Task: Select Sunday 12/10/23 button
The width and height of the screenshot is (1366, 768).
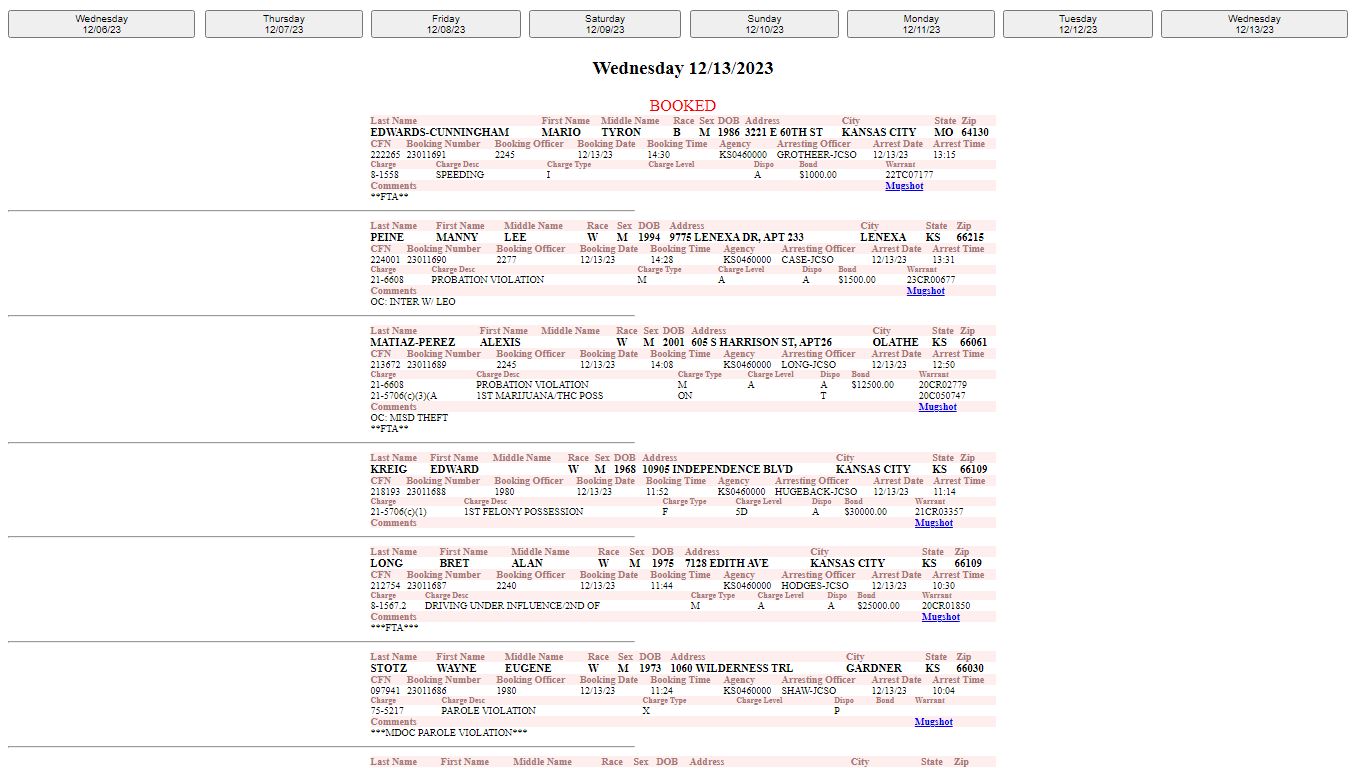Action: pos(765,24)
